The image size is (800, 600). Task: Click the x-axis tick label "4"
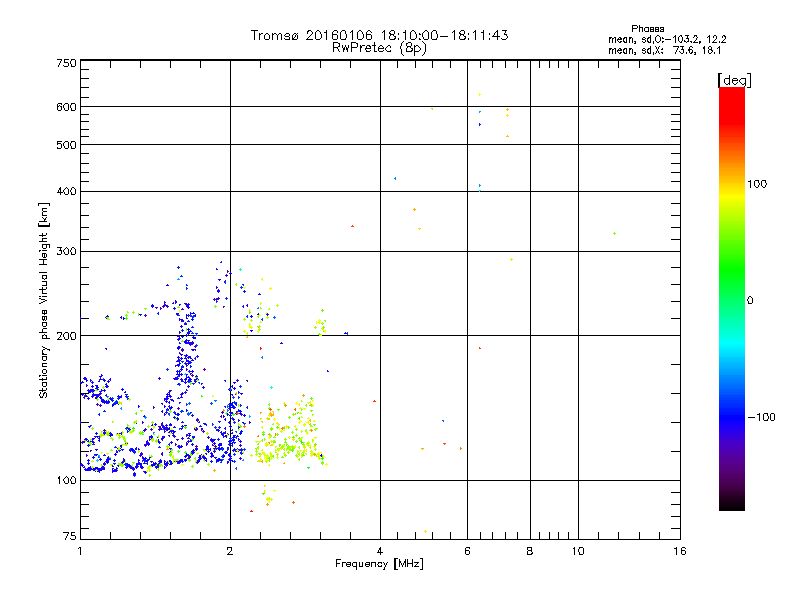point(380,551)
